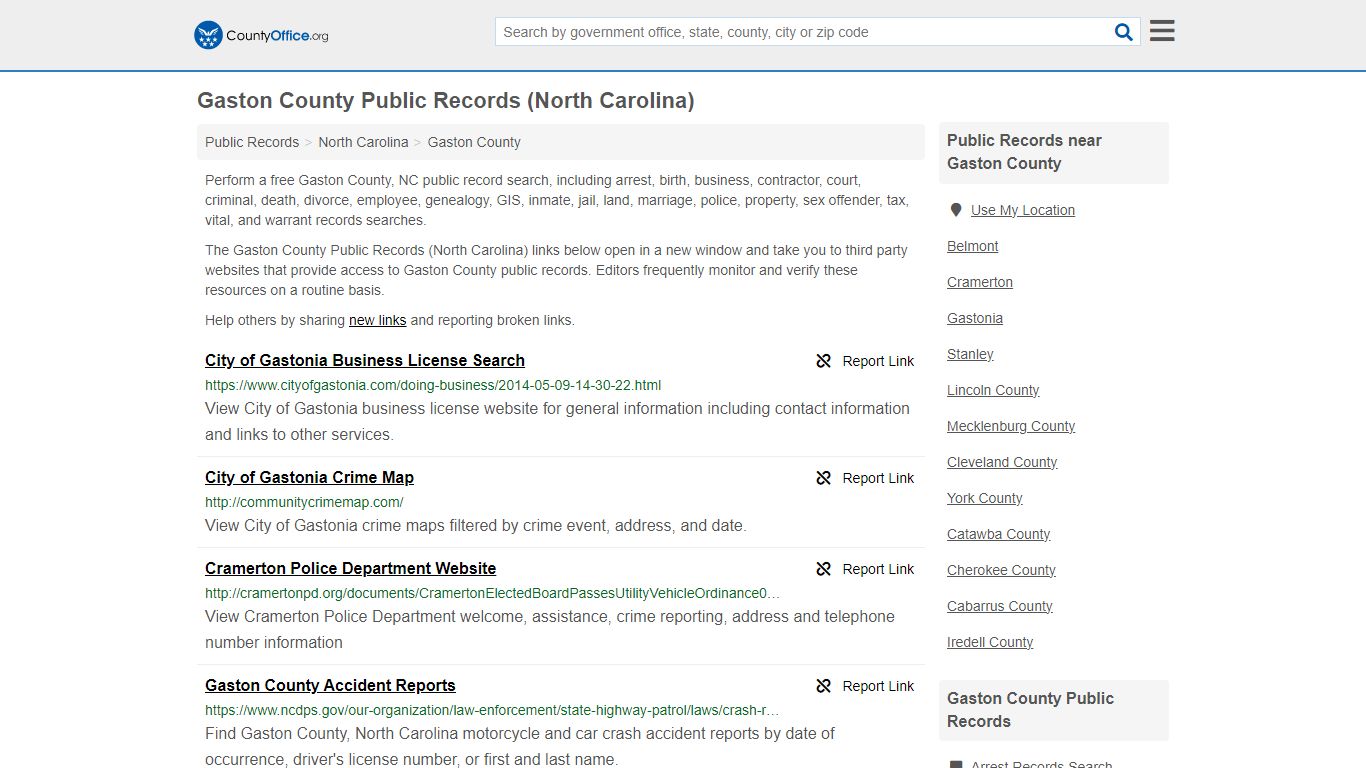This screenshot has width=1366, height=768.
Task: Select Gastonia in nearby records
Action: pyautogui.click(x=975, y=318)
